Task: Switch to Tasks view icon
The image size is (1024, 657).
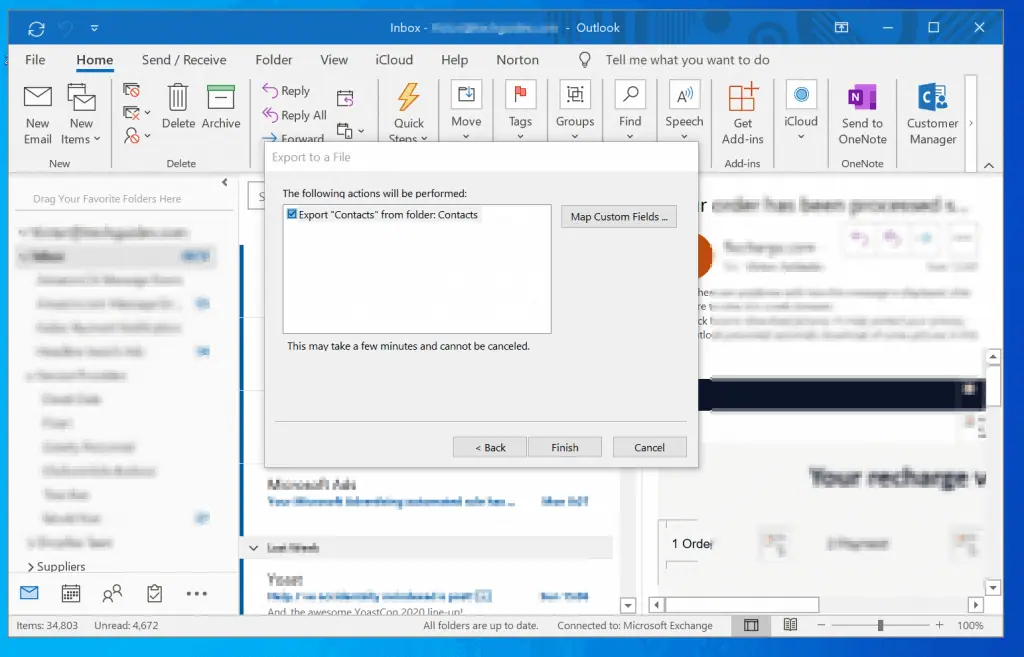Action: tap(154, 593)
